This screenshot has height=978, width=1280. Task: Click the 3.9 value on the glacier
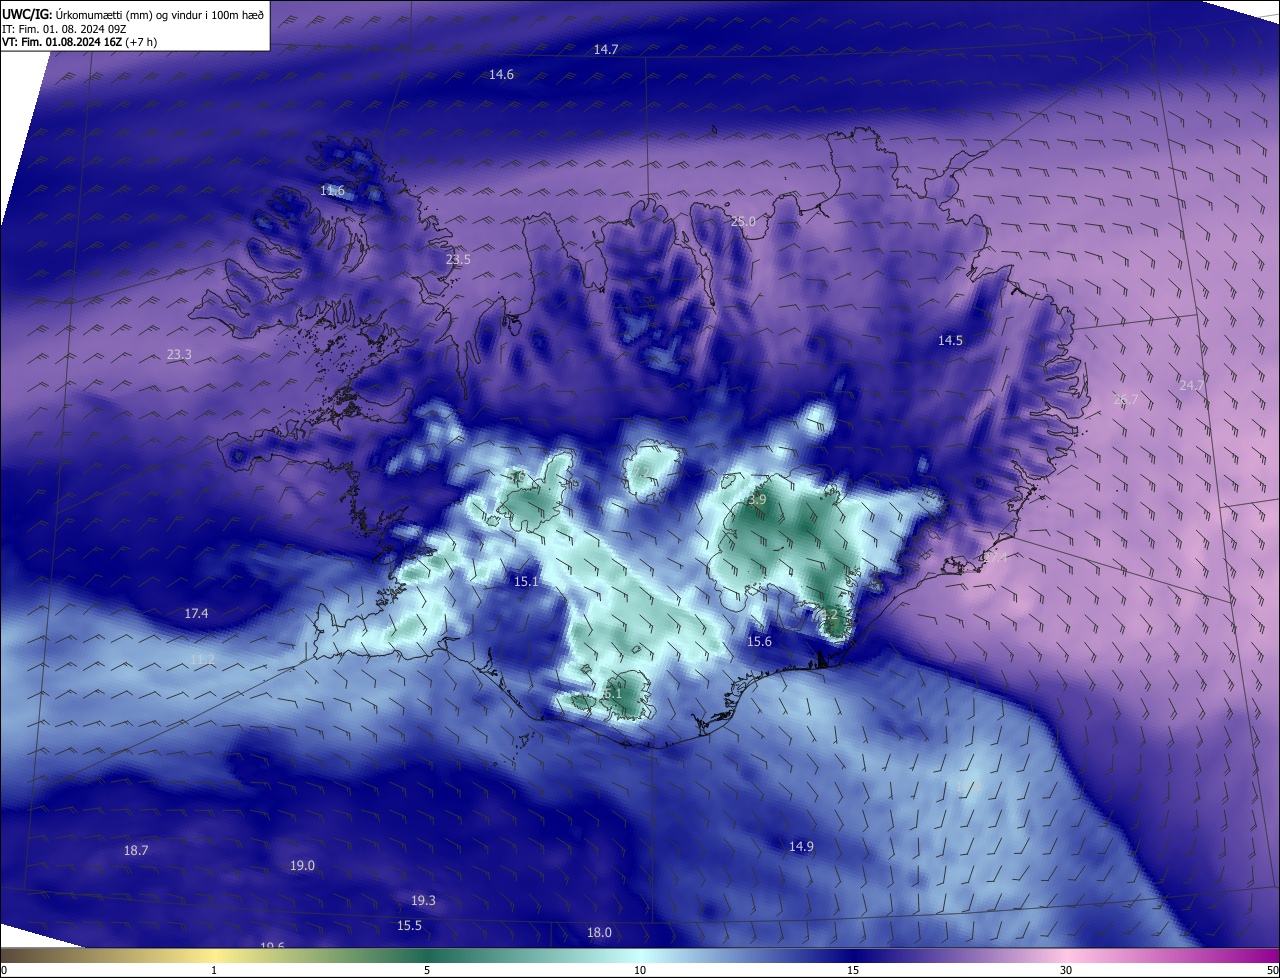(x=757, y=499)
